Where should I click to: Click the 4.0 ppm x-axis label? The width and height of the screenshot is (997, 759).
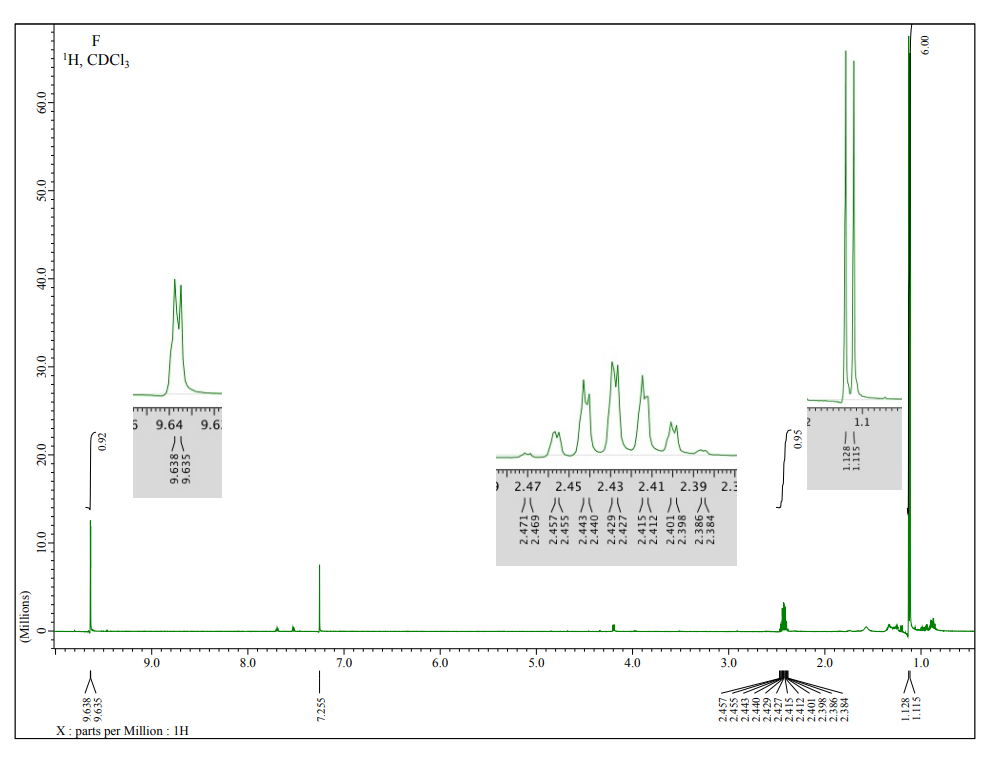click(632, 663)
